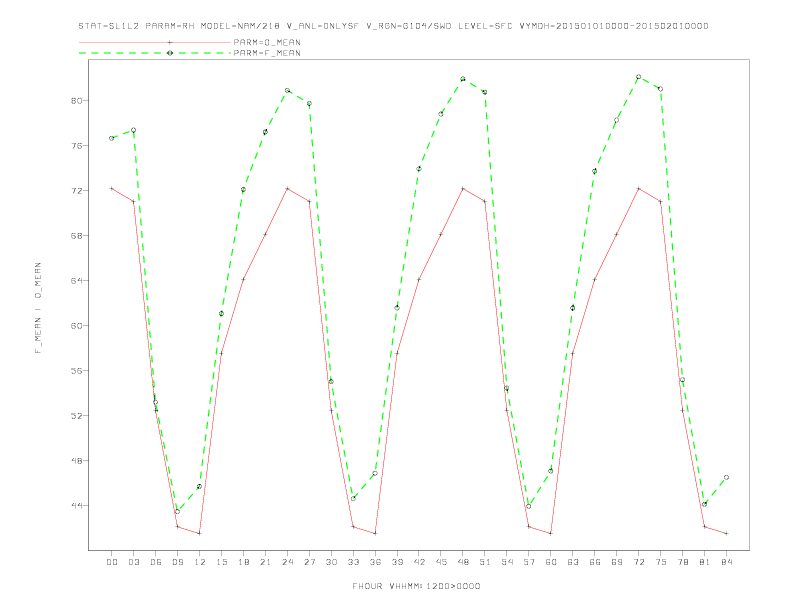Click the x-axis tick label 51
Viewport: 792px width, 612px height.
(x=485, y=562)
